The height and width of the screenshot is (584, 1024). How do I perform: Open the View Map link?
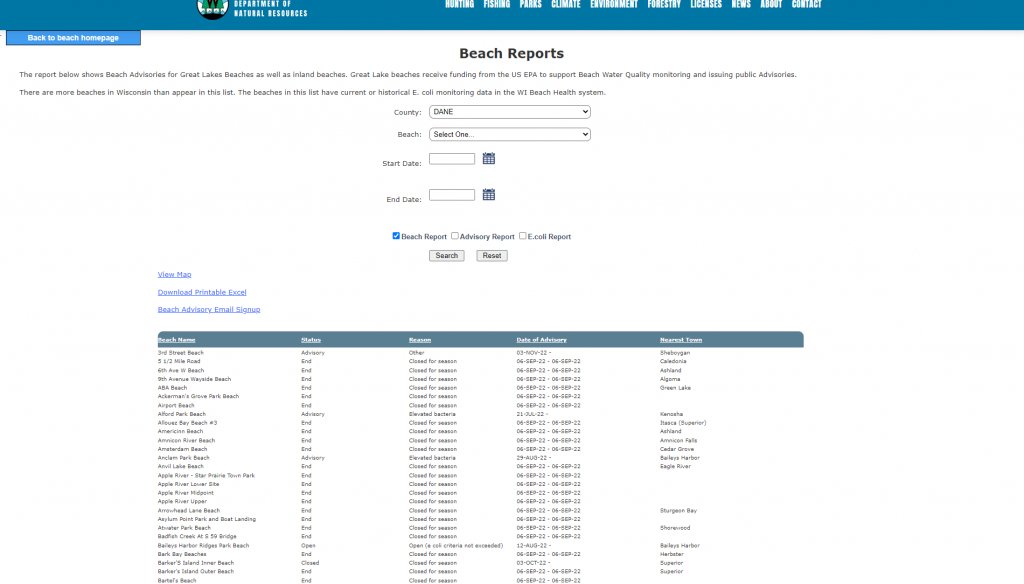point(174,274)
